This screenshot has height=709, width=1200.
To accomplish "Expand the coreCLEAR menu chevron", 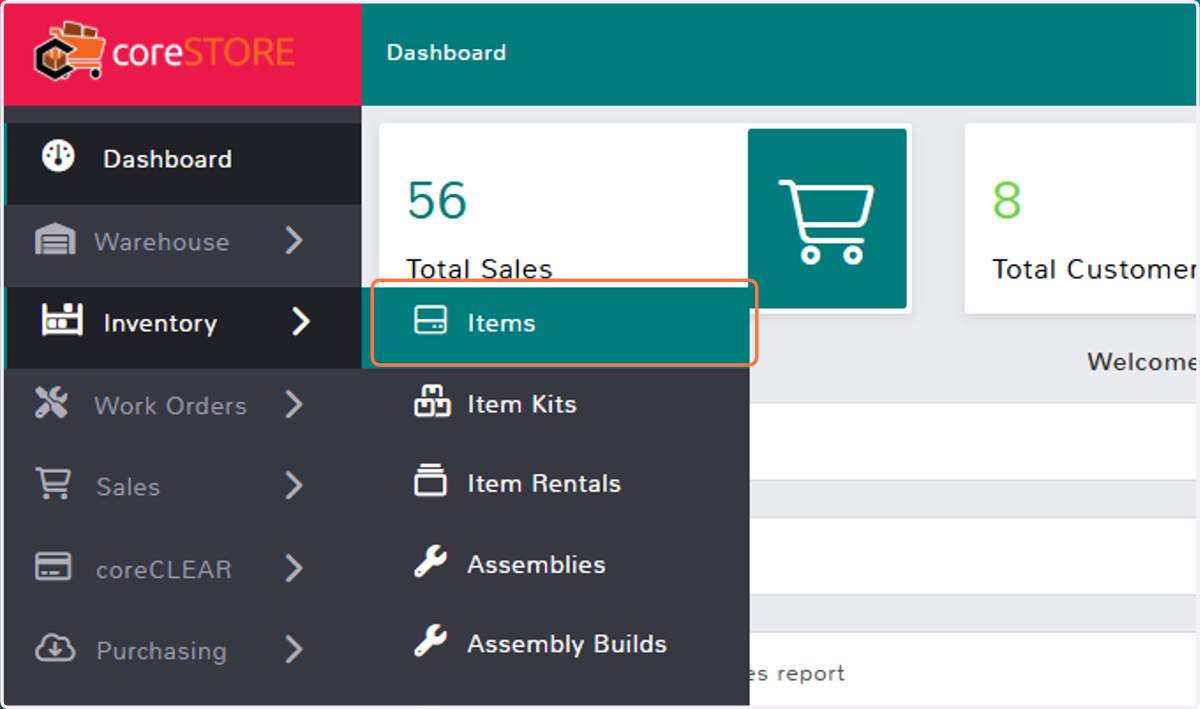I will (293, 568).
